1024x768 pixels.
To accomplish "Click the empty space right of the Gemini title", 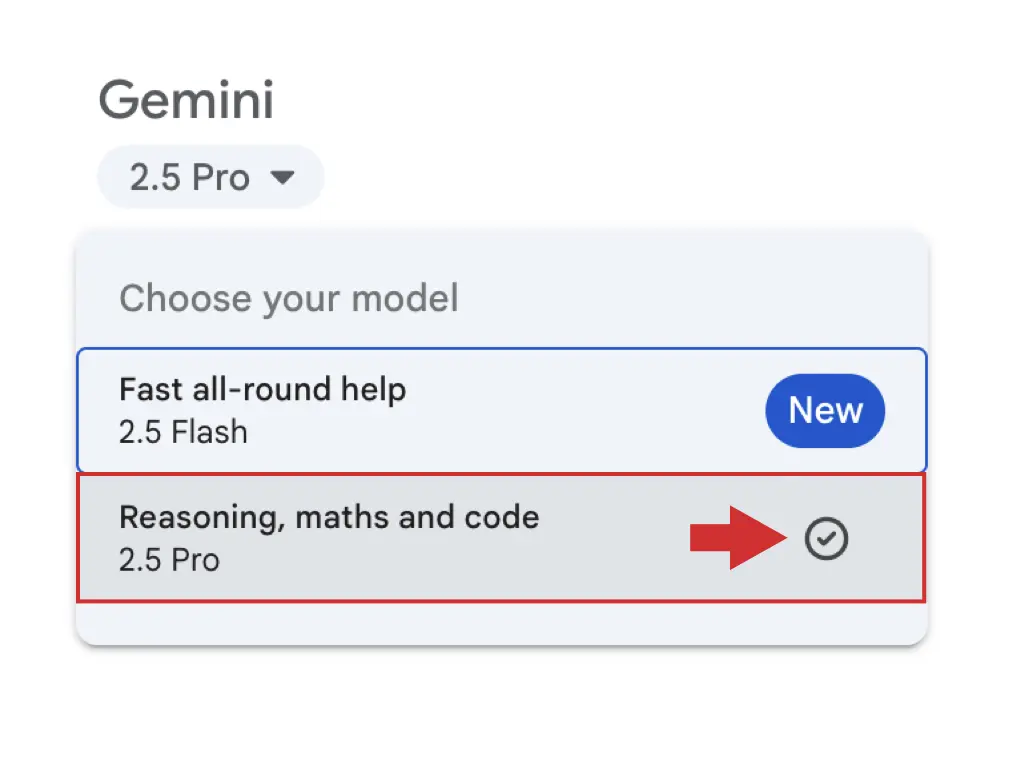I will [600, 100].
